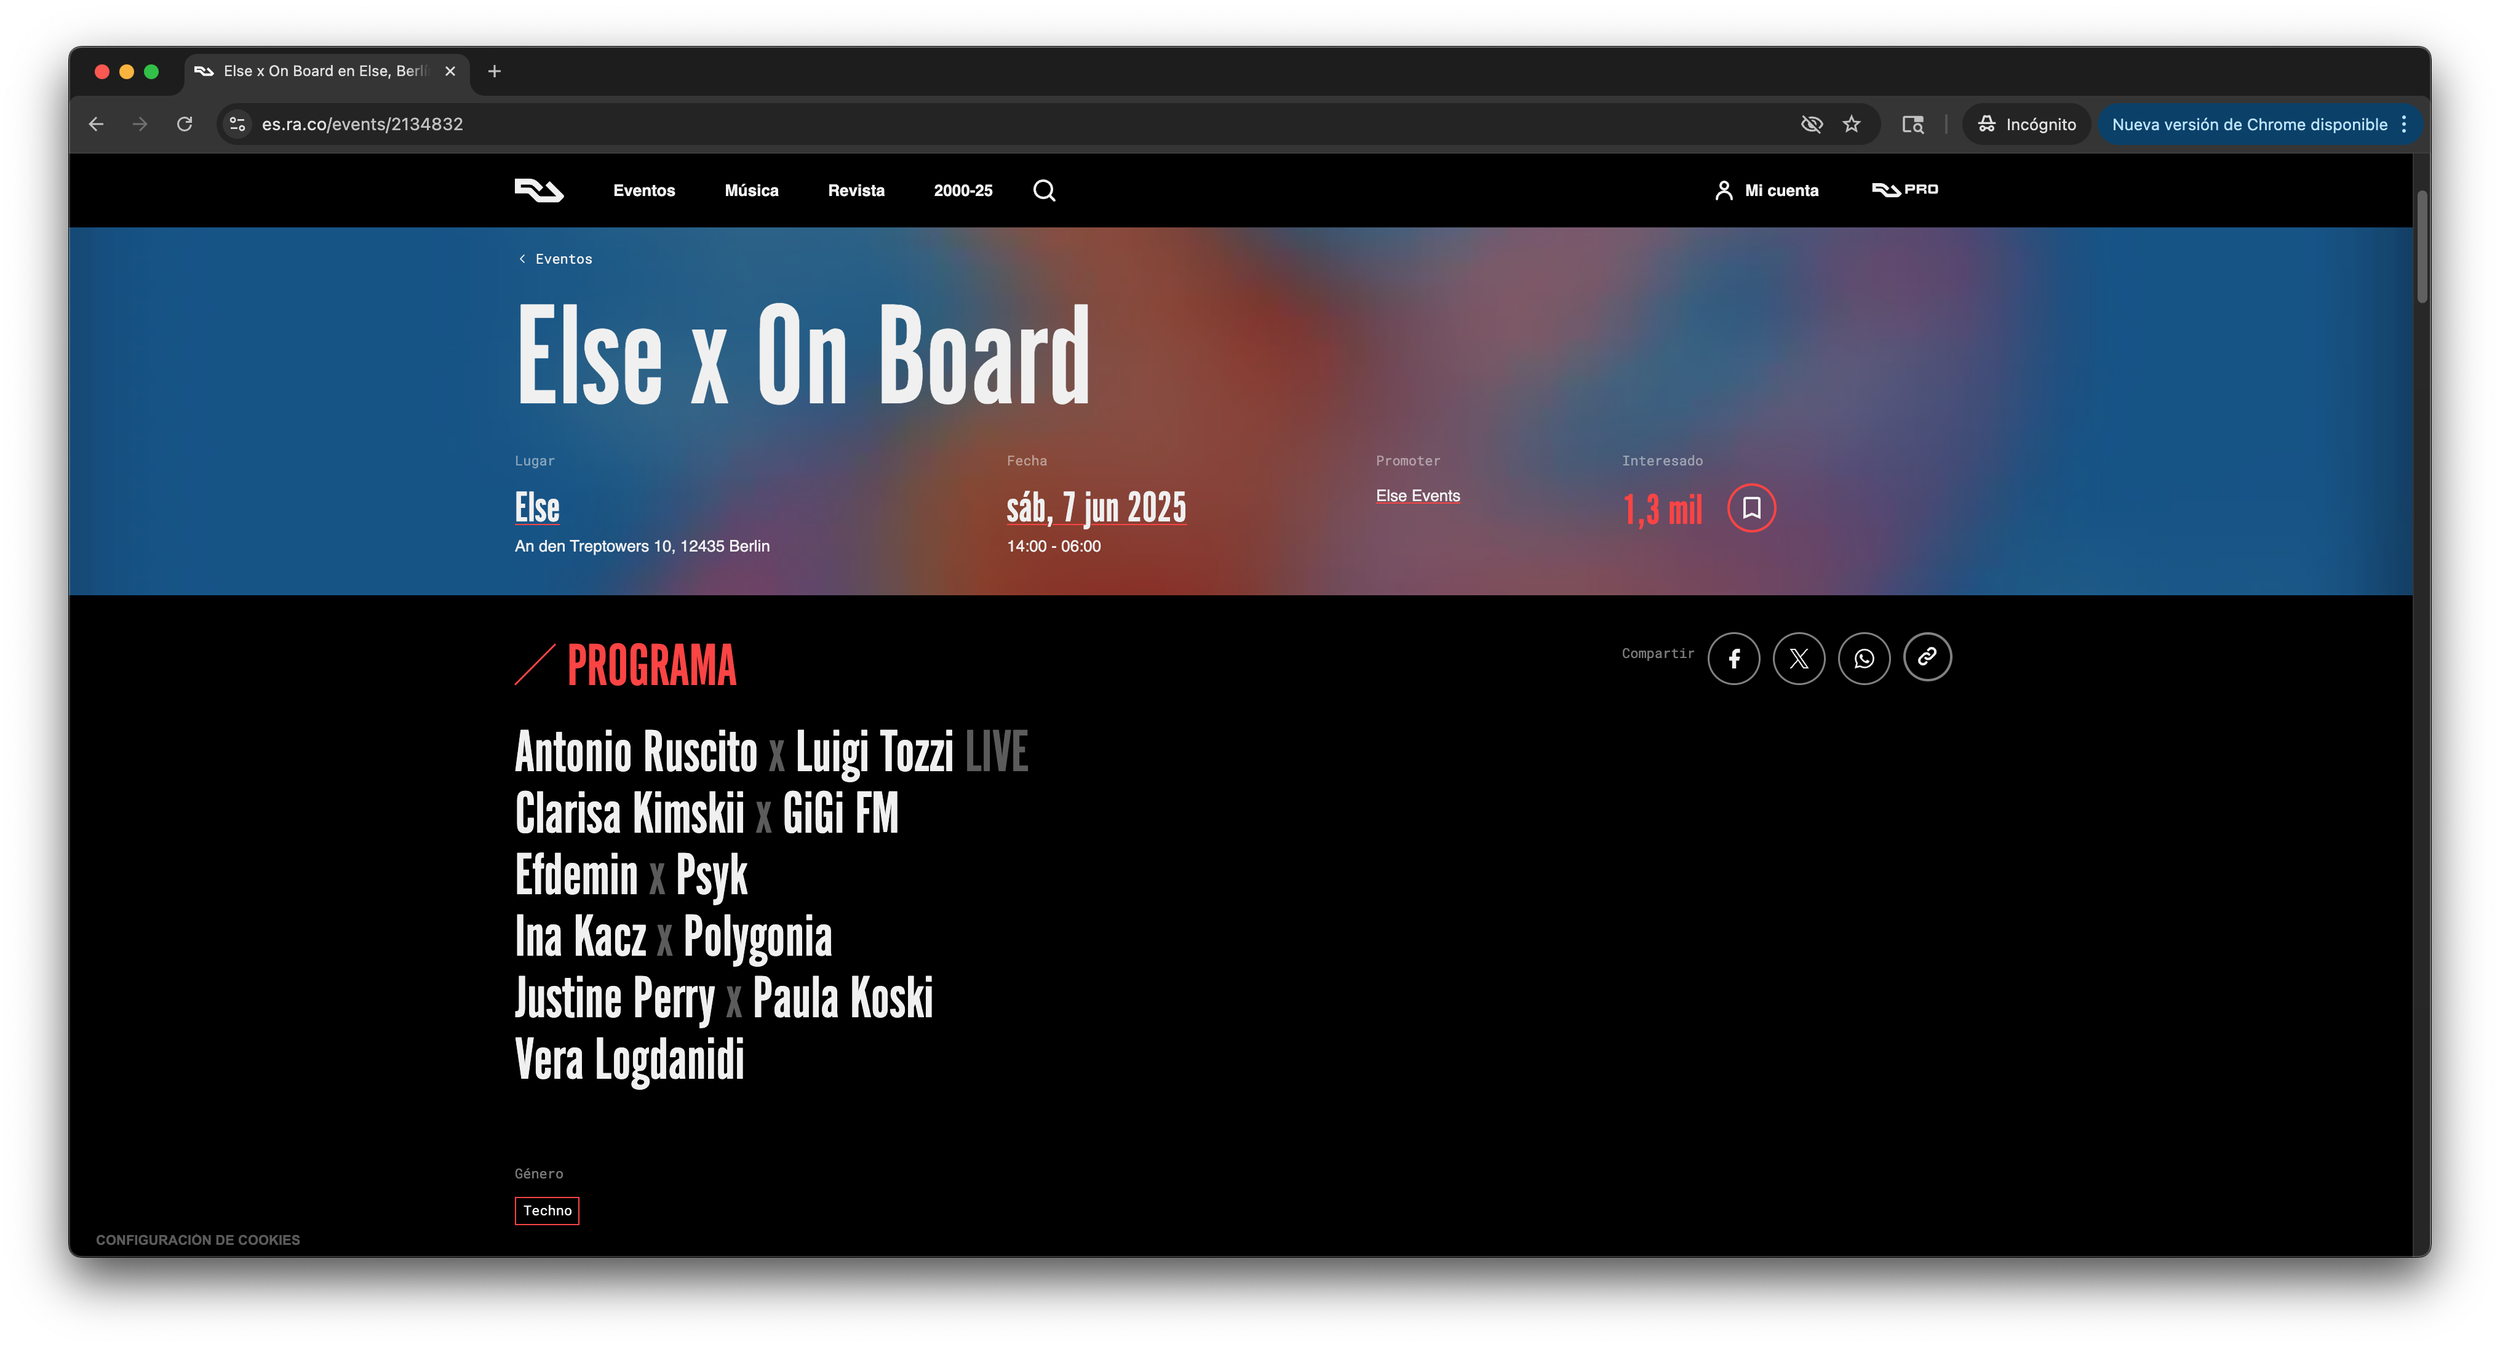Share event on Facebook

(1733, 658)
